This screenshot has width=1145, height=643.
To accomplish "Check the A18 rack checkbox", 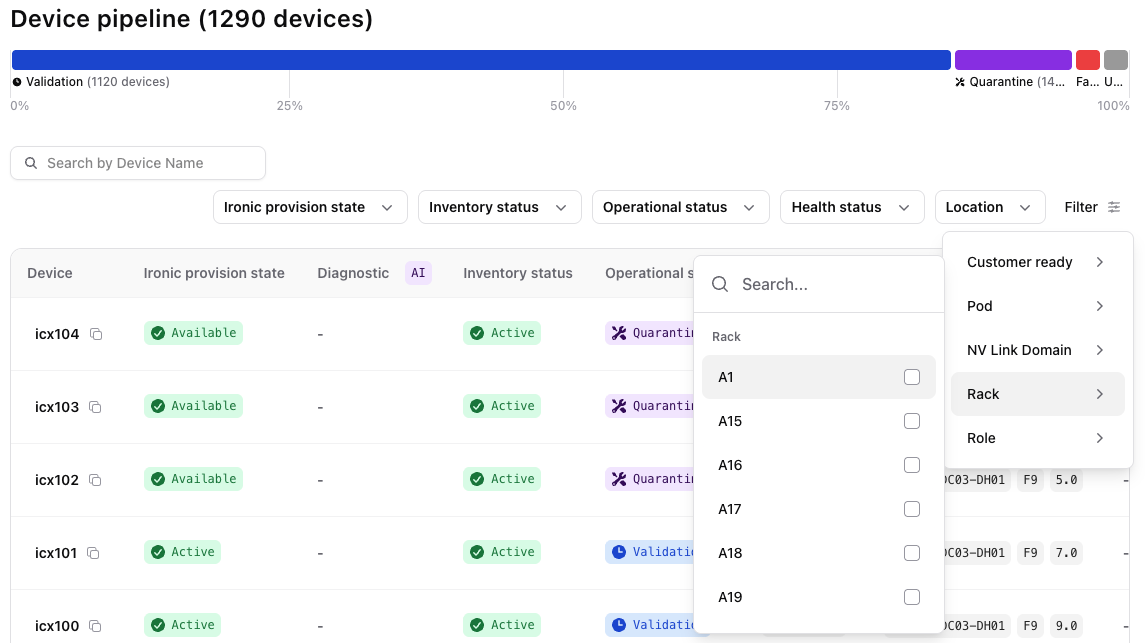I will pyautogui.click(x=911, y=553).
